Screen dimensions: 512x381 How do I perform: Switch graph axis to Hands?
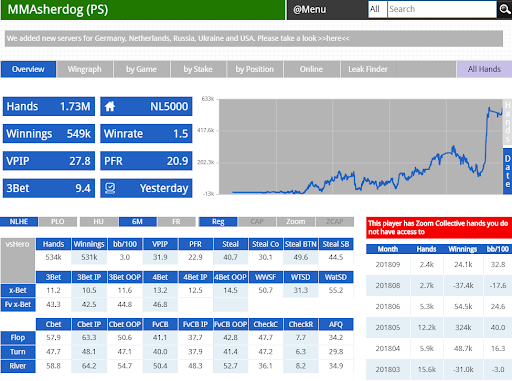[x=507, y=122]
